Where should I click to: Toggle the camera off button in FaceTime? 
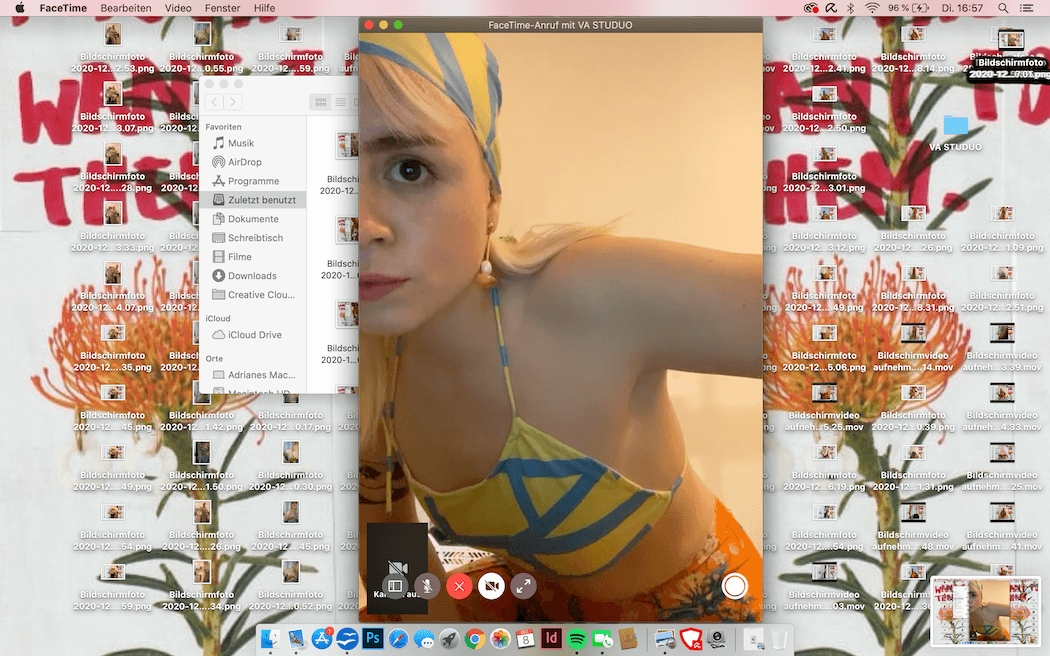[491, 586]
